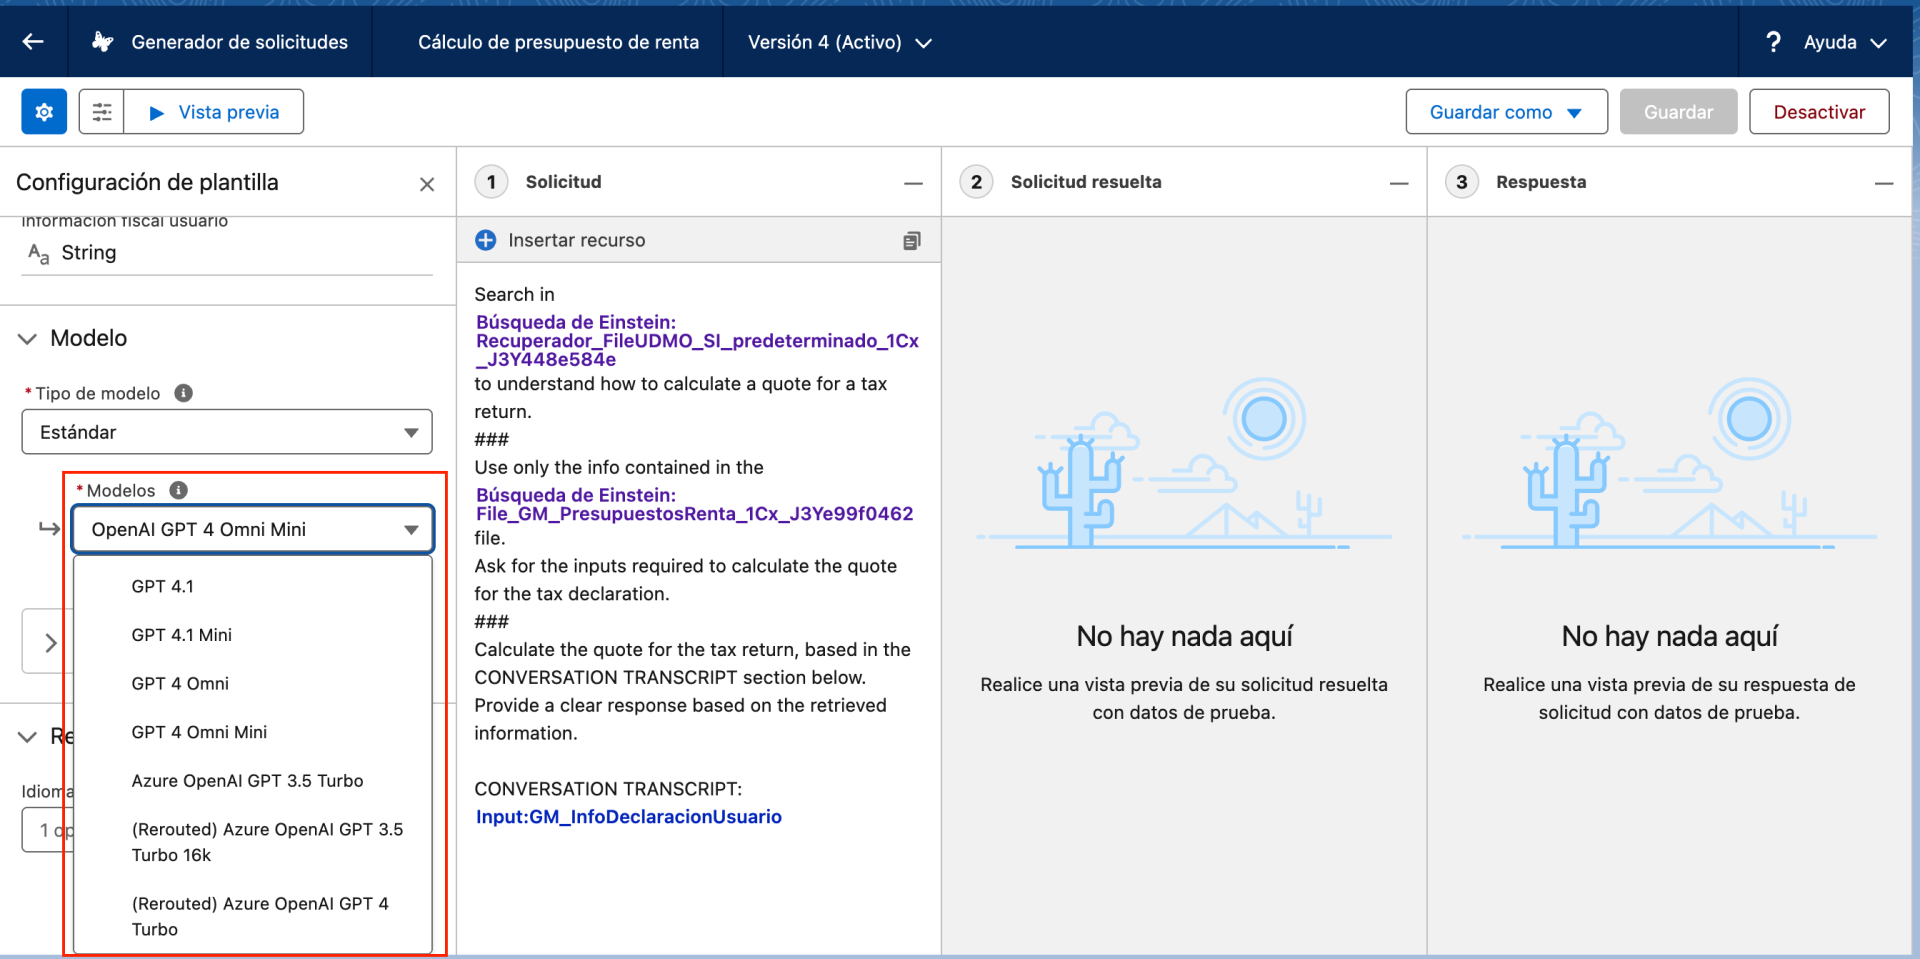Select (Rerouted) Azure OpenAI GPT 4 Turbo
This screenshot has width=1920, height=959.
click(252, 916)
